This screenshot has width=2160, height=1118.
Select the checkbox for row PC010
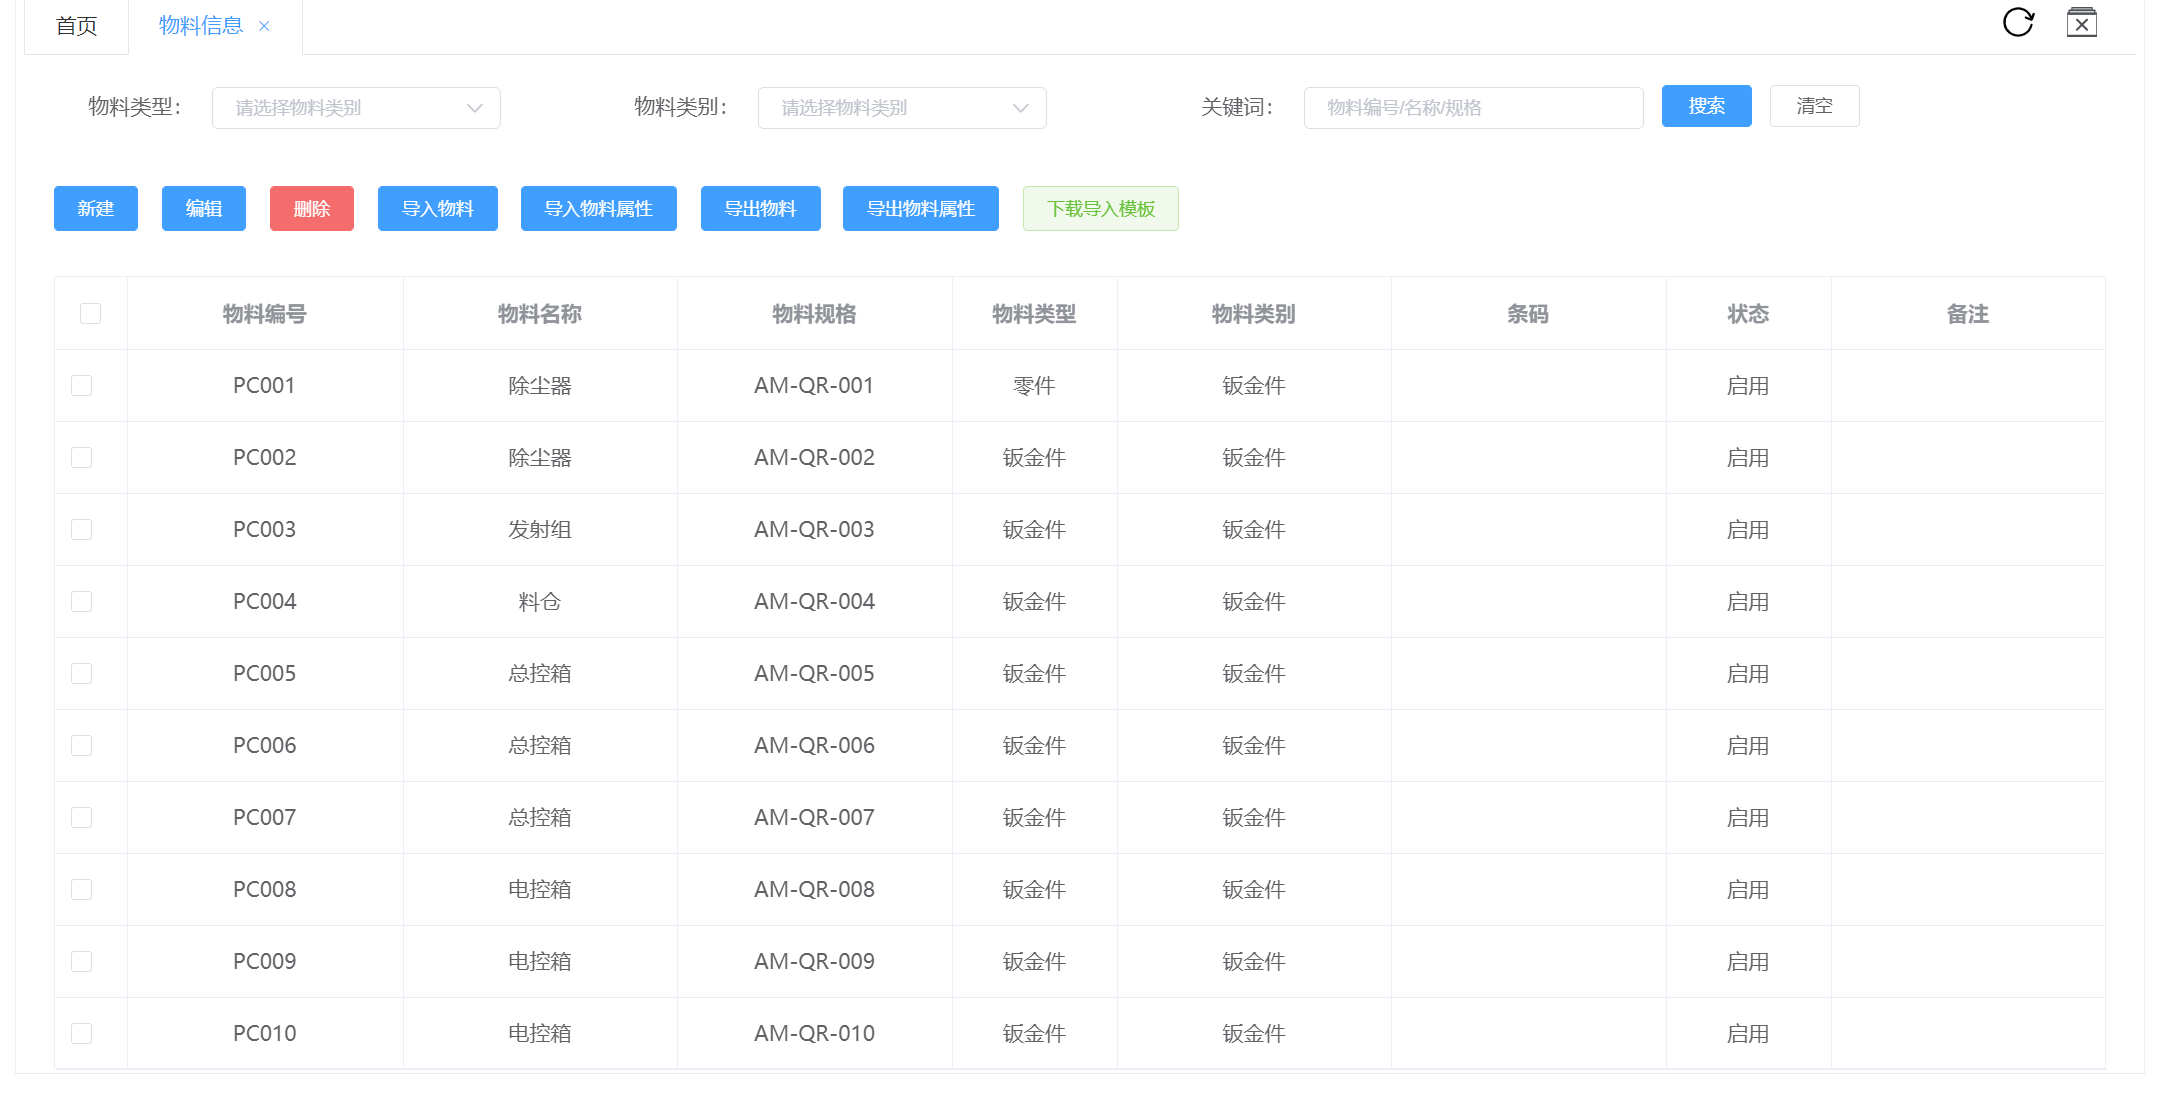[x=82, y=1034]
